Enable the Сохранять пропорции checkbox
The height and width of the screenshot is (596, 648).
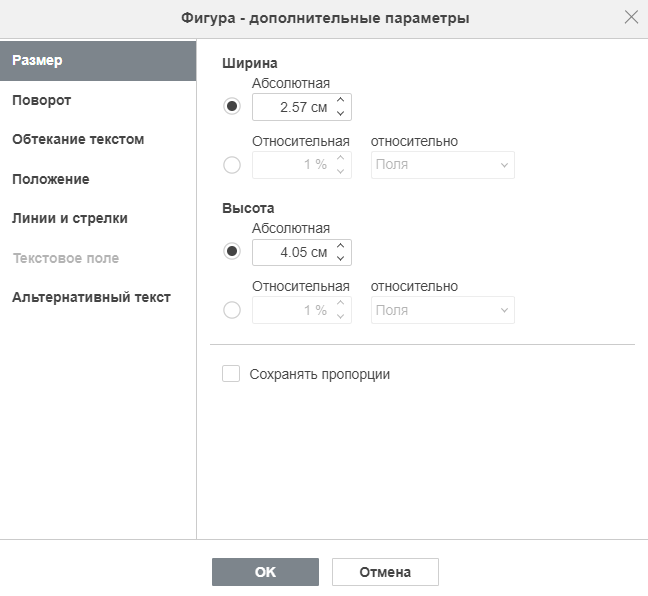coord(231,374)
